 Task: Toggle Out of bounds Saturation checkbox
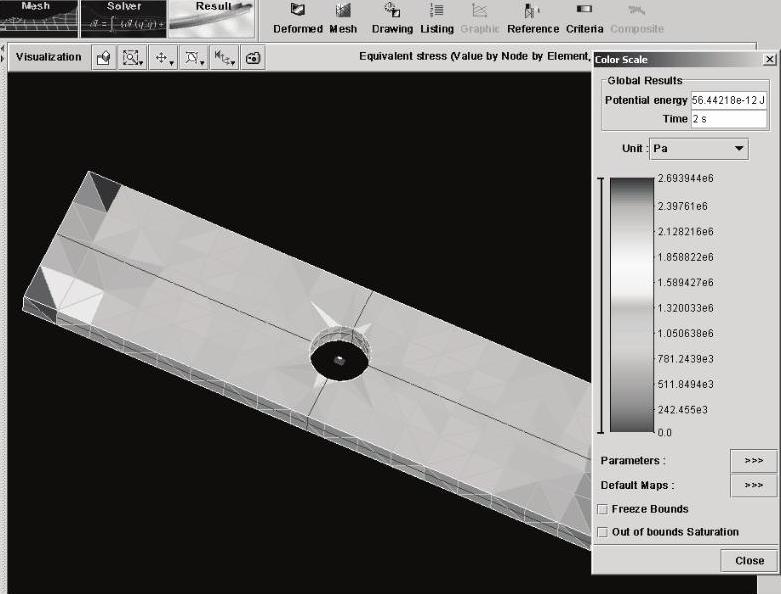[602, 532]
